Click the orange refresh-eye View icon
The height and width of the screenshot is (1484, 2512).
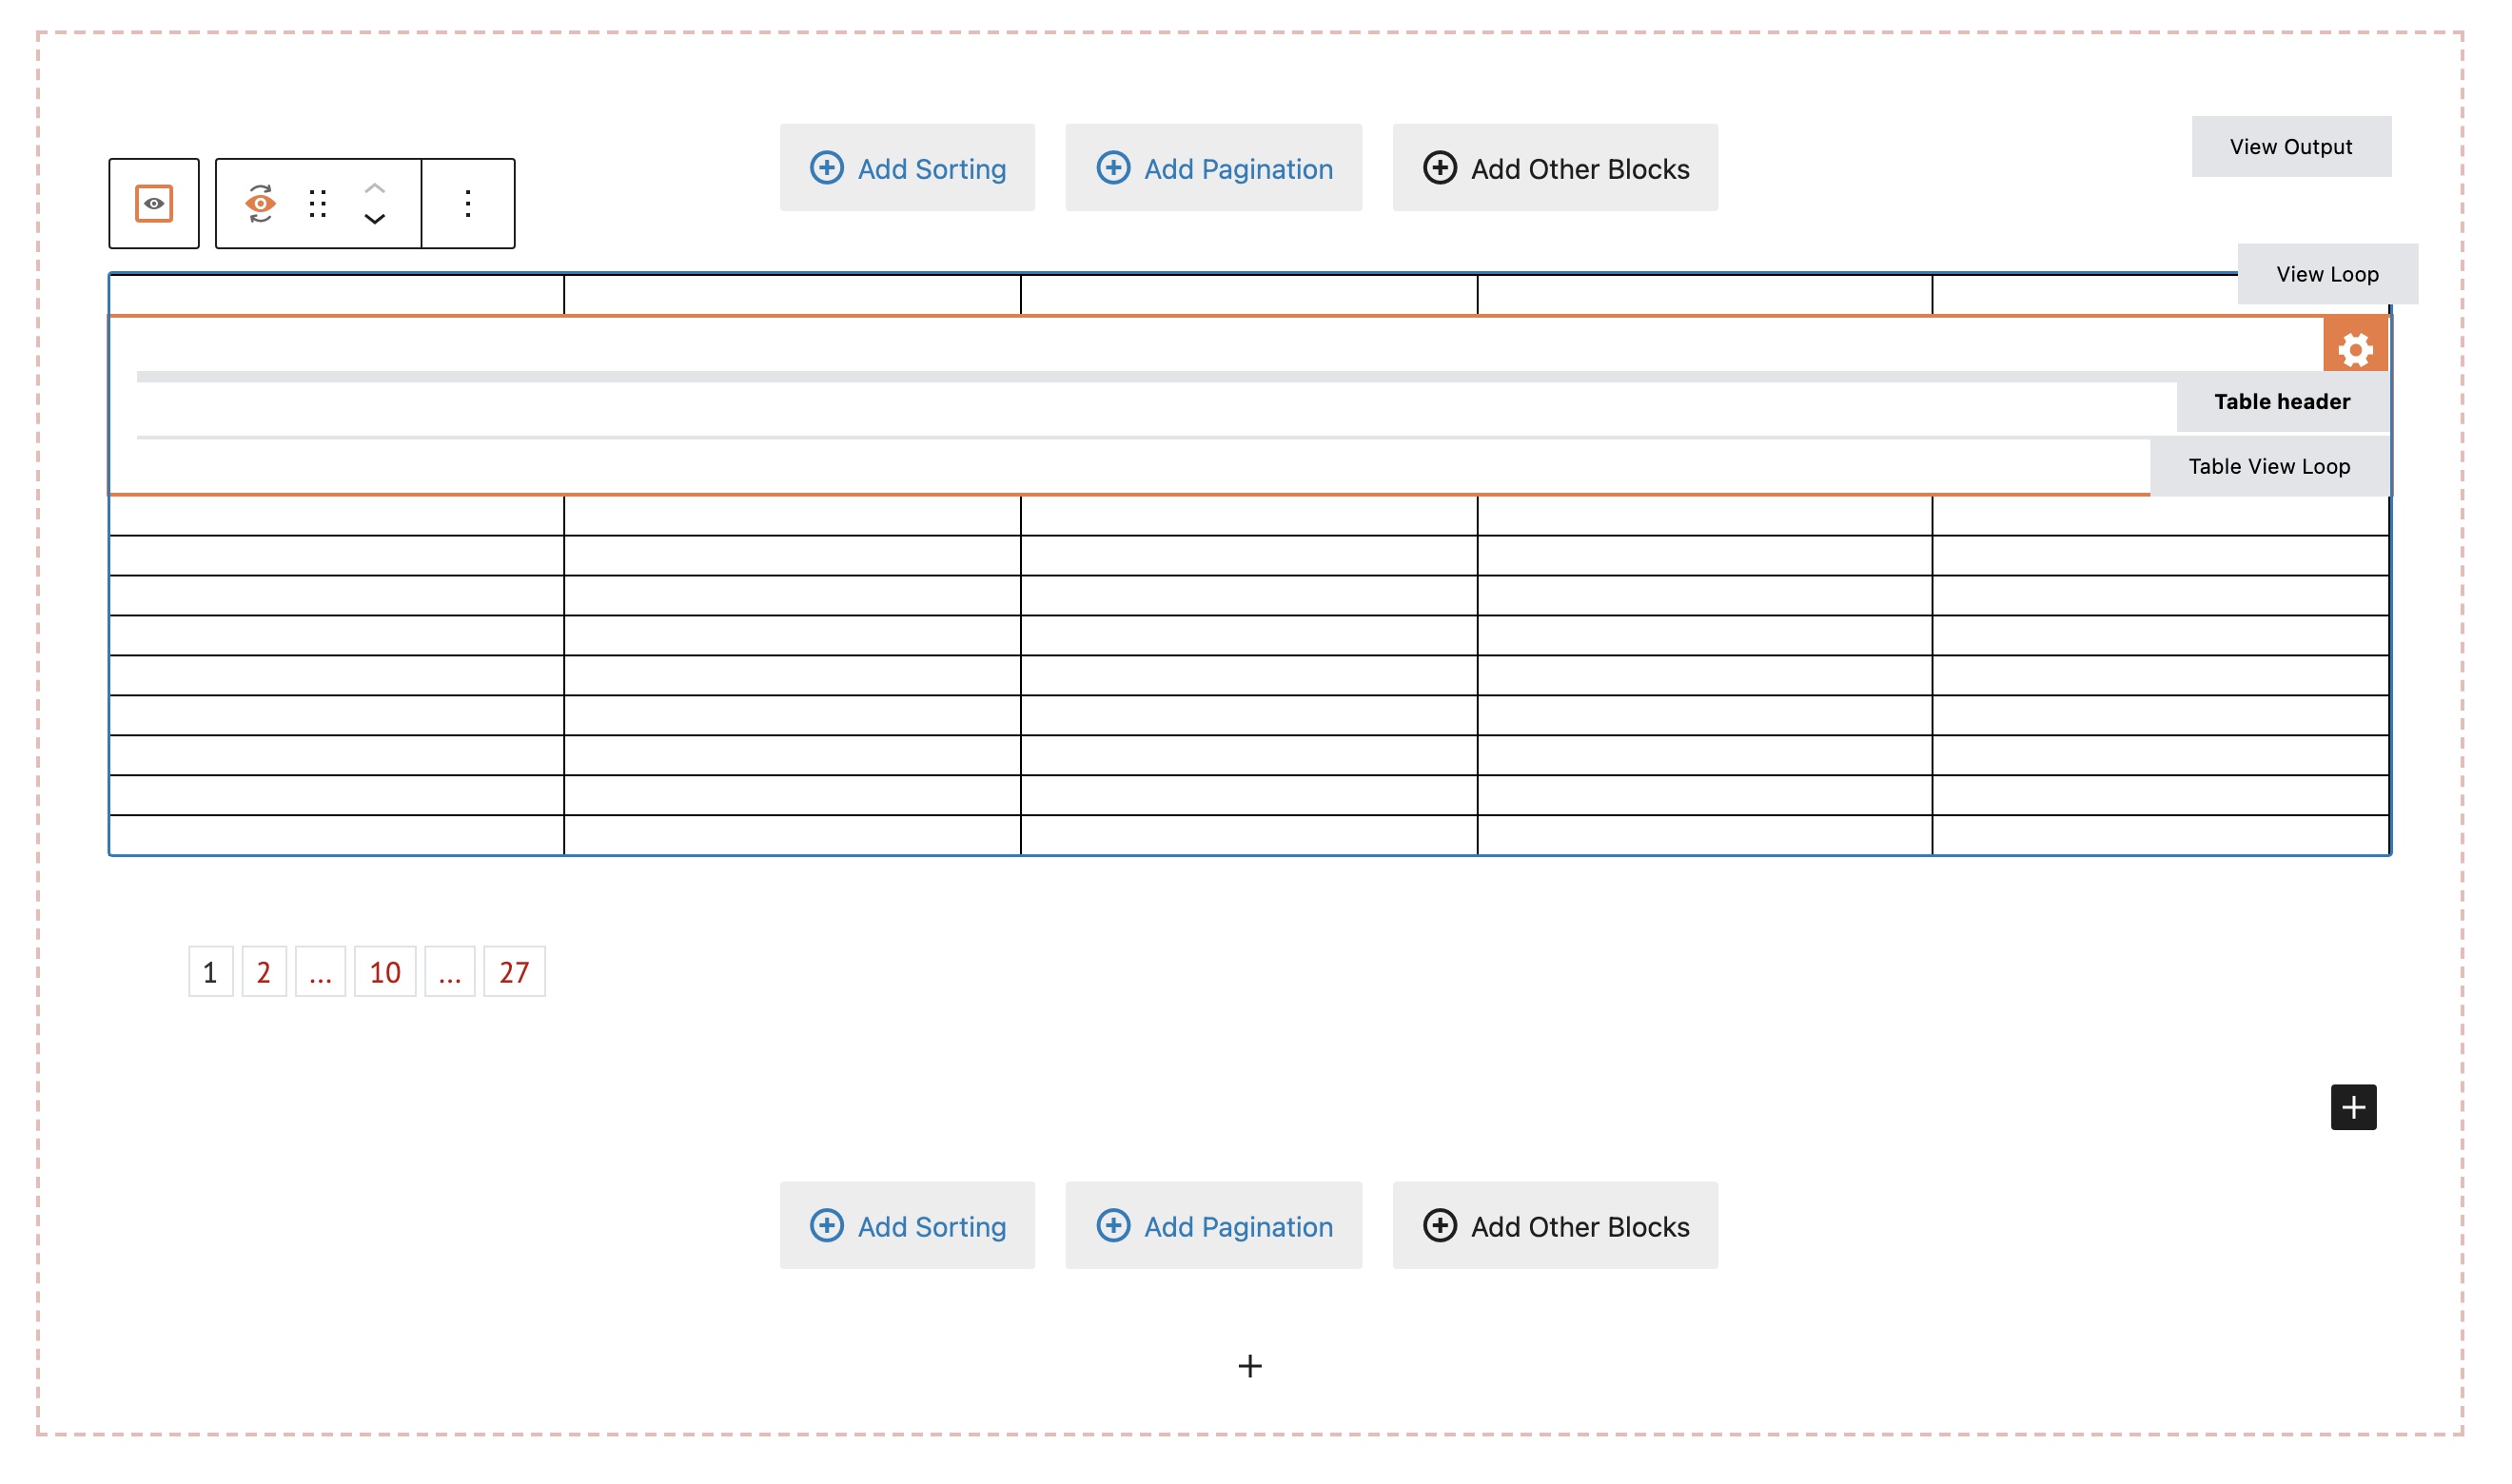coord(260,203)
